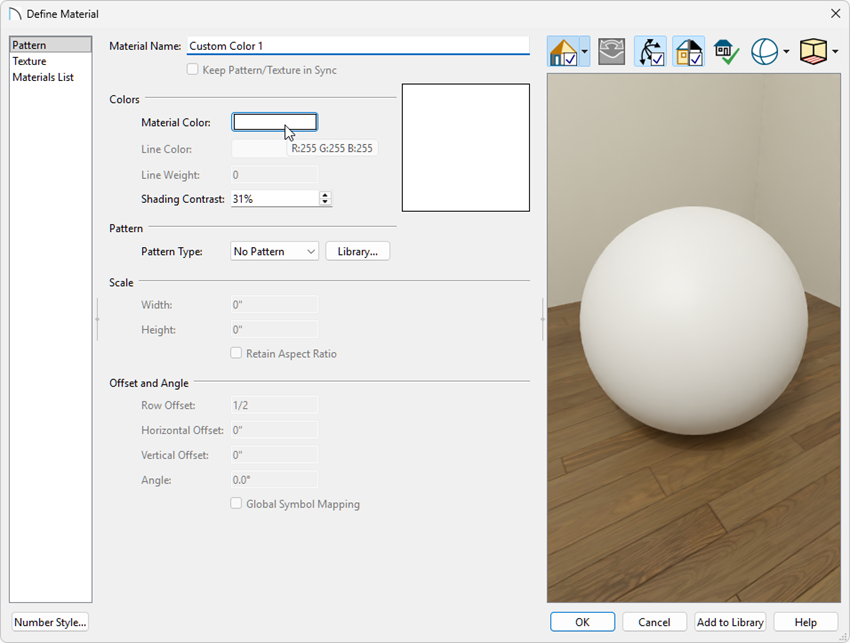Enable Keep Pattern/Texture in Sync

click(x=192, y=69)
